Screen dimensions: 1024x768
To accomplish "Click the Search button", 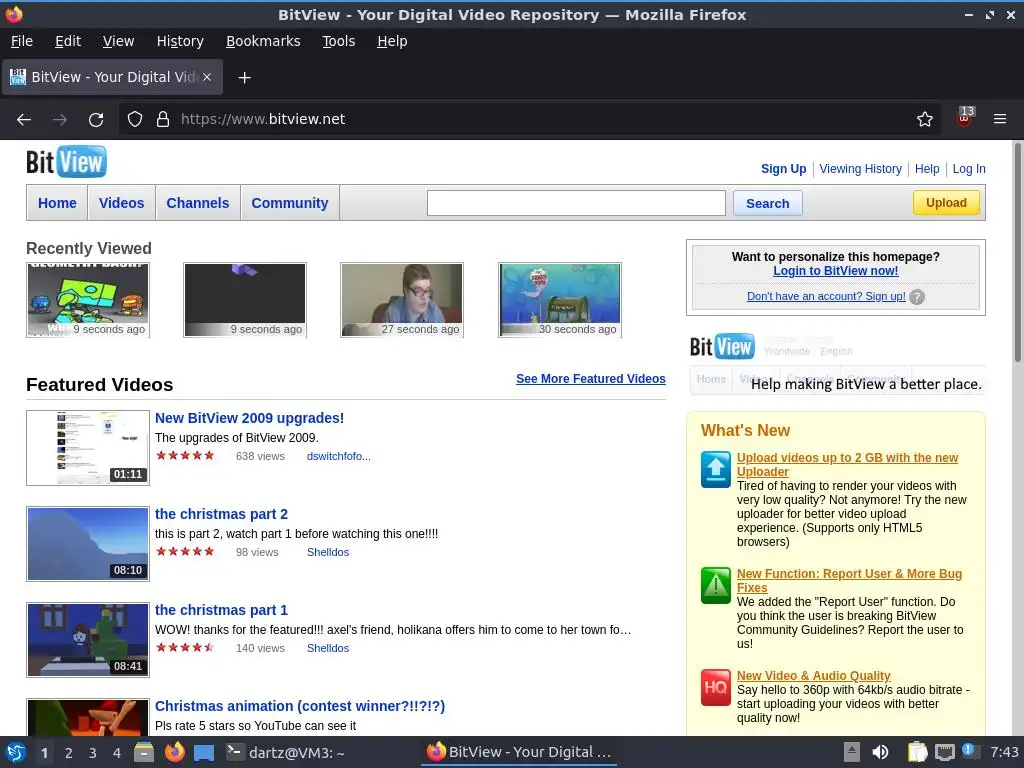I will [x=767, y=203].
